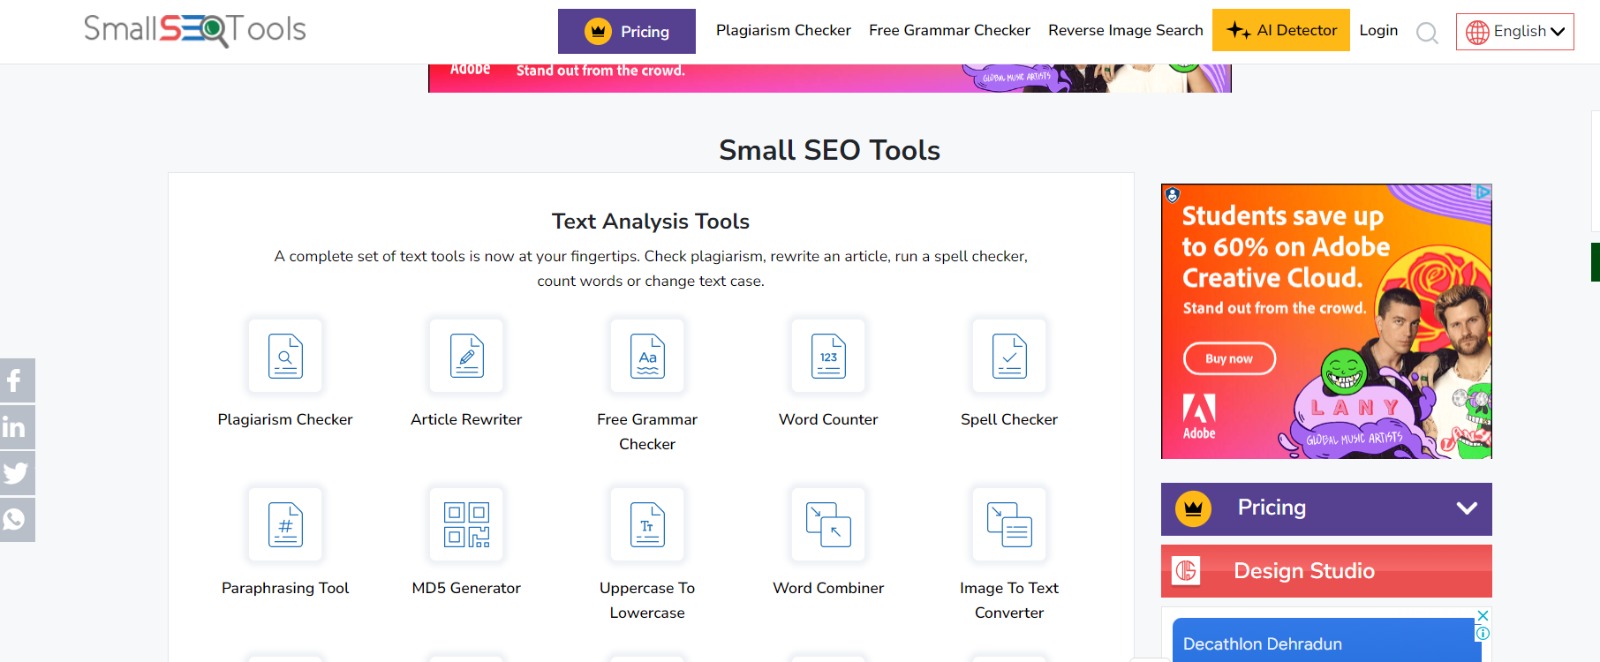This screenshot has height=662, width=1600.
Task: Select the Article Rewriter icon
Action: tap(466, 356)
